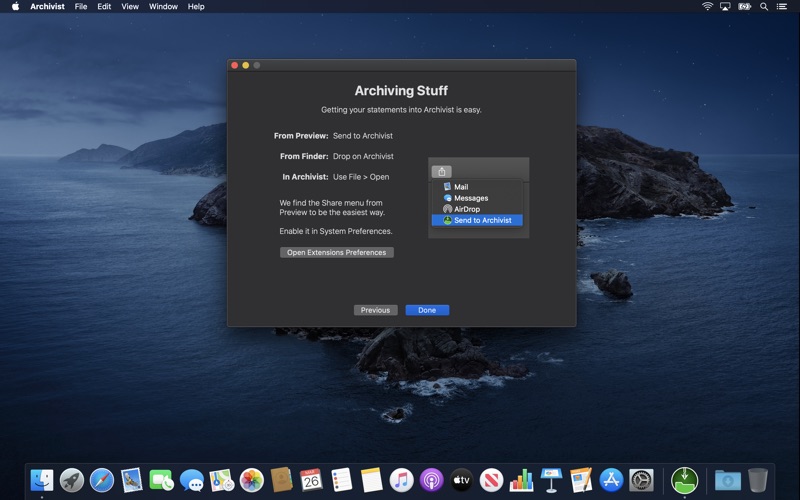Viewport: 800px width, 500px height.
Task: Open Notification Center list icon
Action: pos(782,6)
